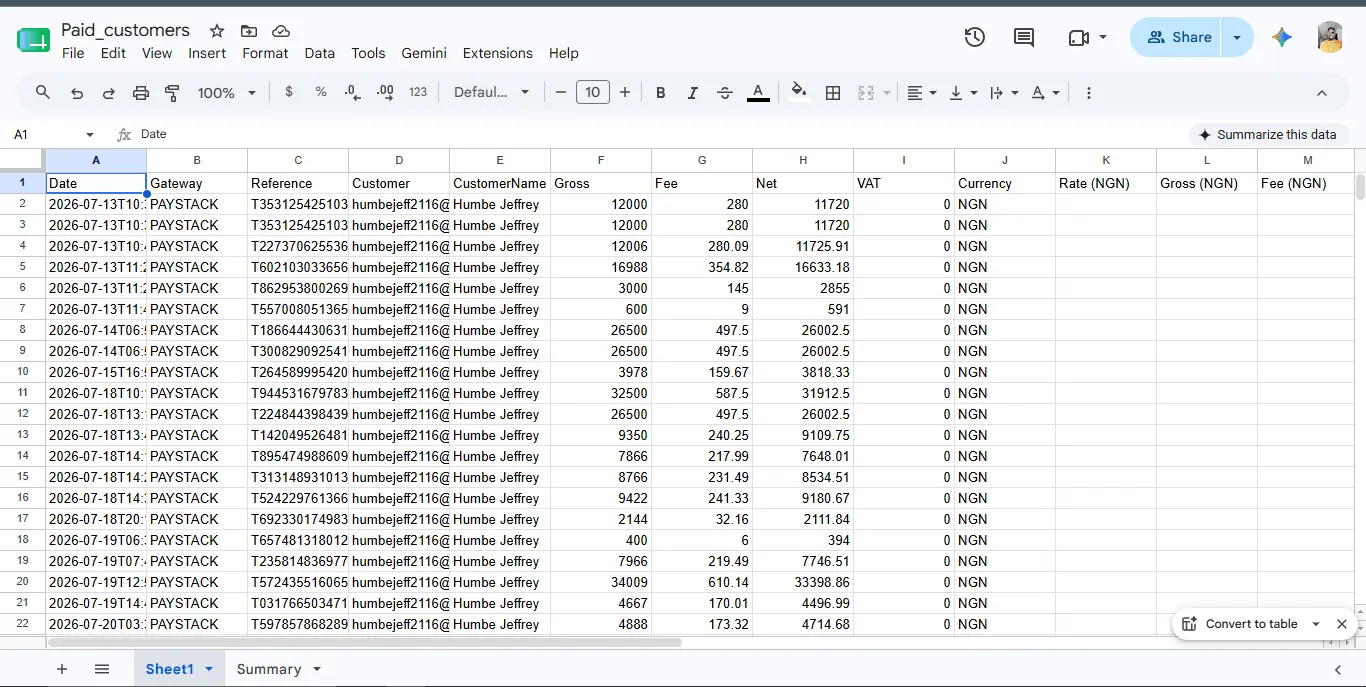The image size is (1366, 687).
Task: Click the Tools menu
Action: coord(368,53)
